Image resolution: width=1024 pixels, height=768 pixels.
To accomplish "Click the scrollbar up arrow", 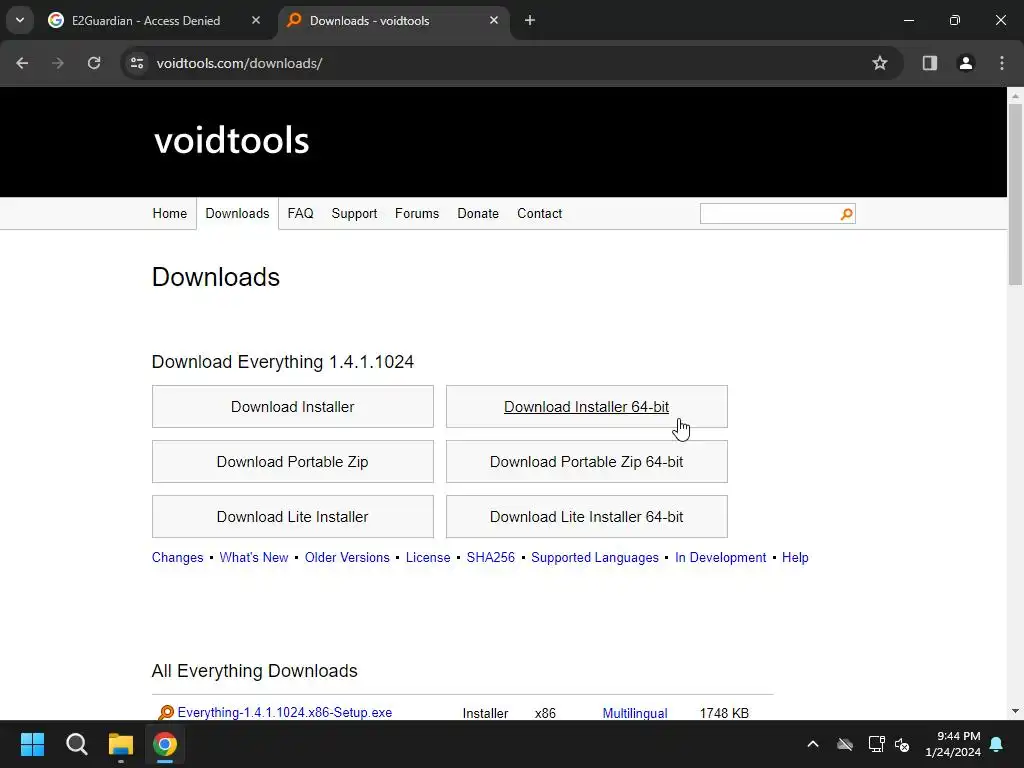I will [x=1015, y=96].
